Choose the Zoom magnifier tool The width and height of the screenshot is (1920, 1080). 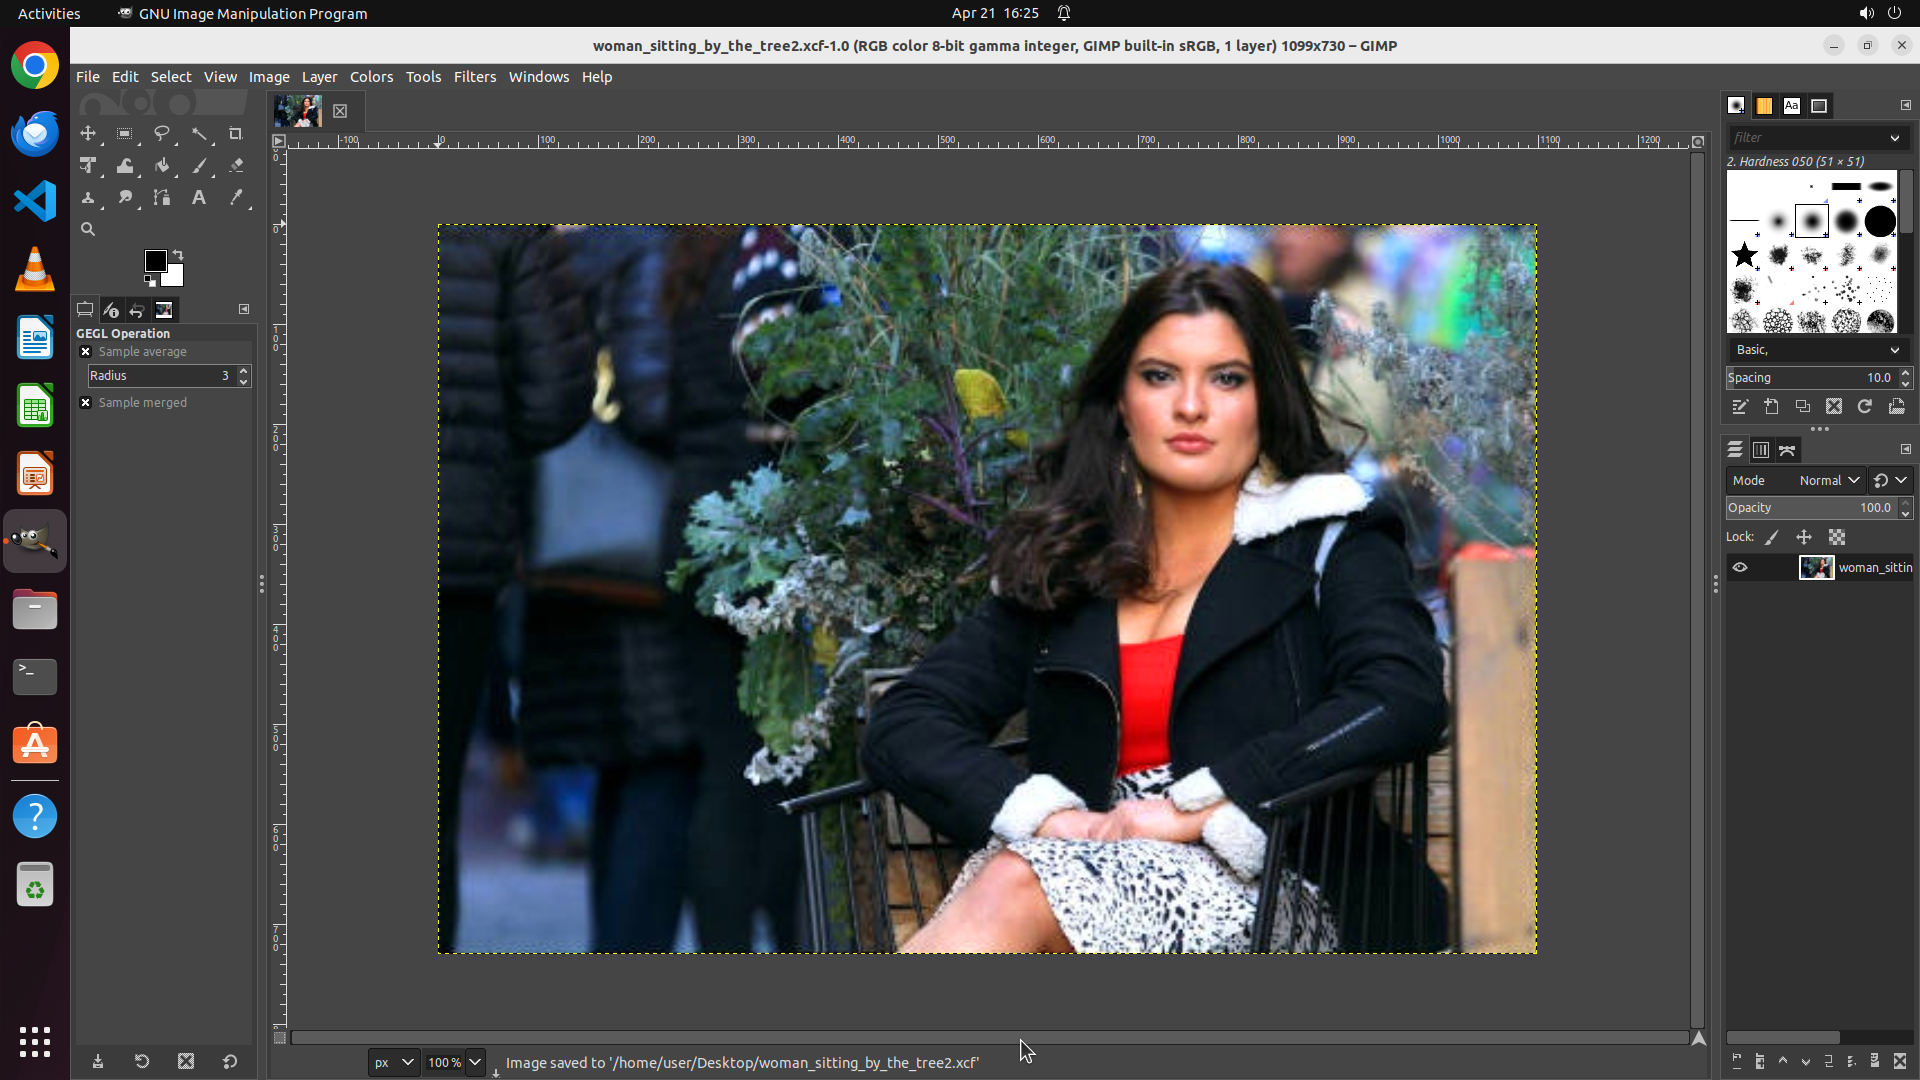(88, 229)
